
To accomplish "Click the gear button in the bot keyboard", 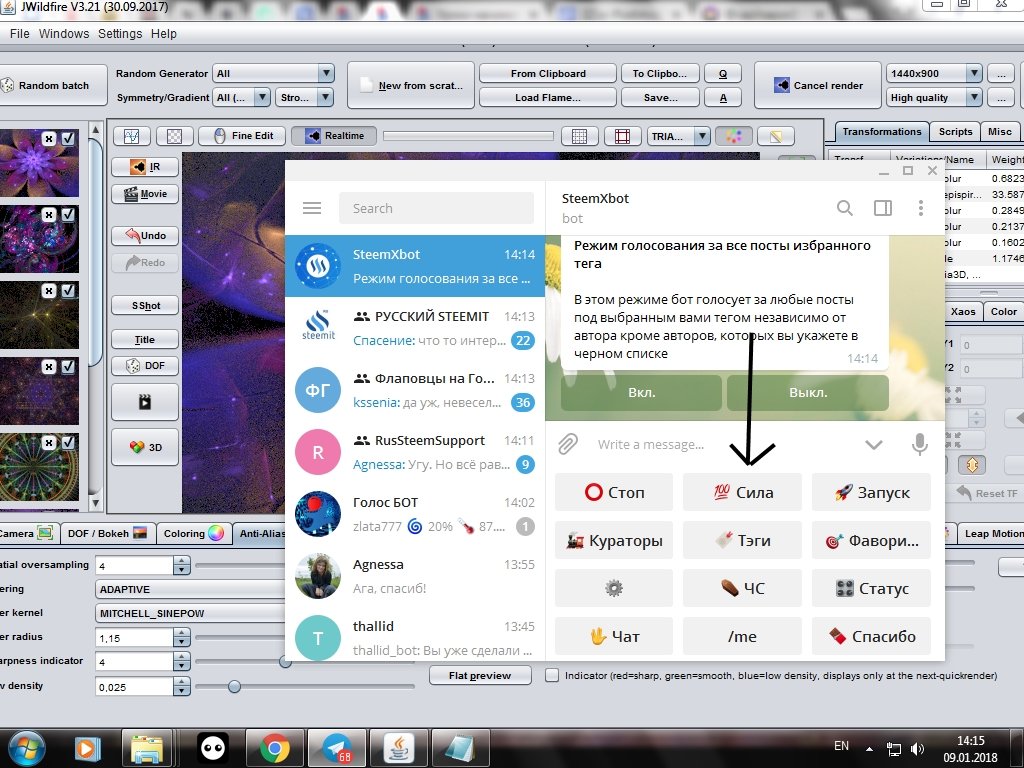I will [614, 588].
